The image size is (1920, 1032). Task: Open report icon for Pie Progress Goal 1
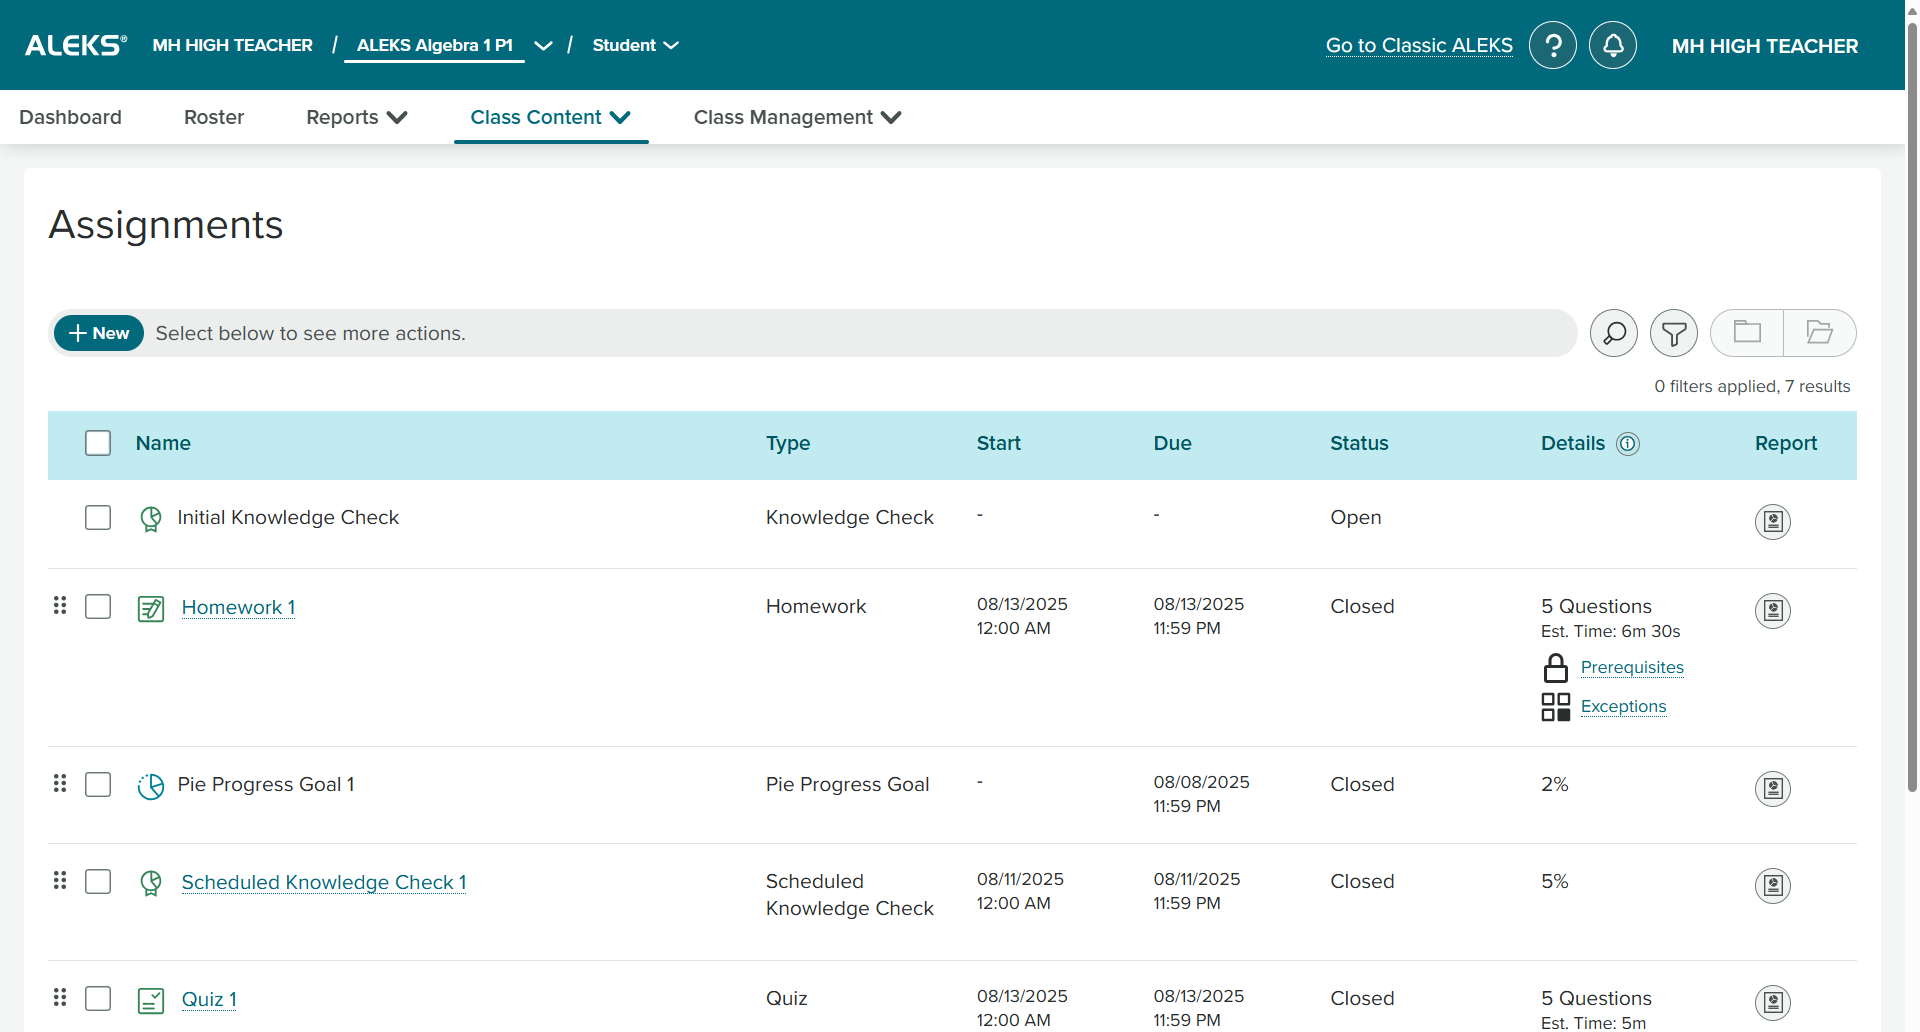(x=1772, y=788)
